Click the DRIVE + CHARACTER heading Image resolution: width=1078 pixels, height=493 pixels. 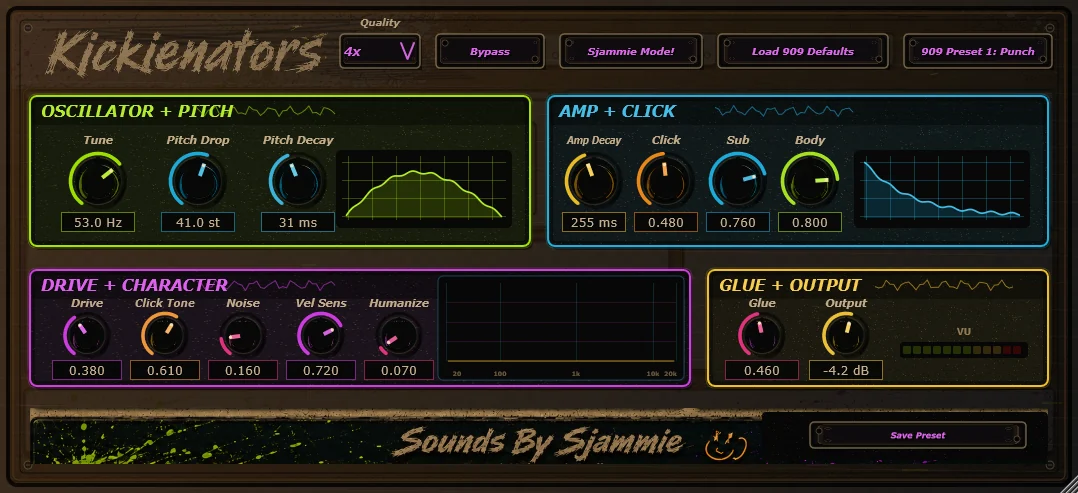[134, 285]
